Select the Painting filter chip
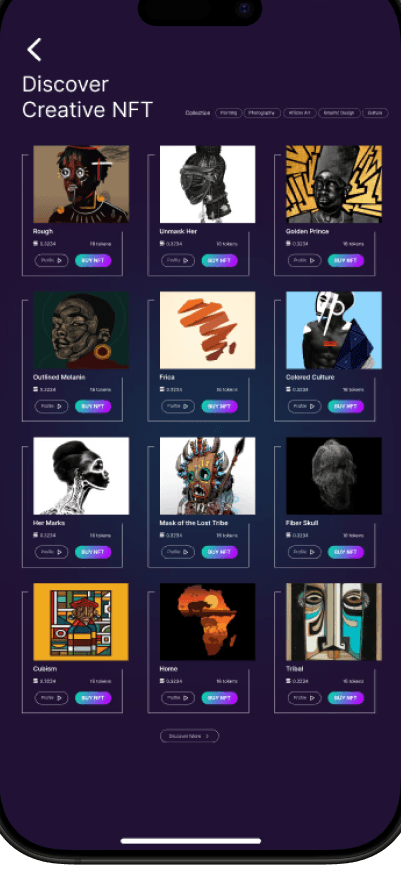Image resolution: width=401 pixels, height=873 pixels. (228, 113)
